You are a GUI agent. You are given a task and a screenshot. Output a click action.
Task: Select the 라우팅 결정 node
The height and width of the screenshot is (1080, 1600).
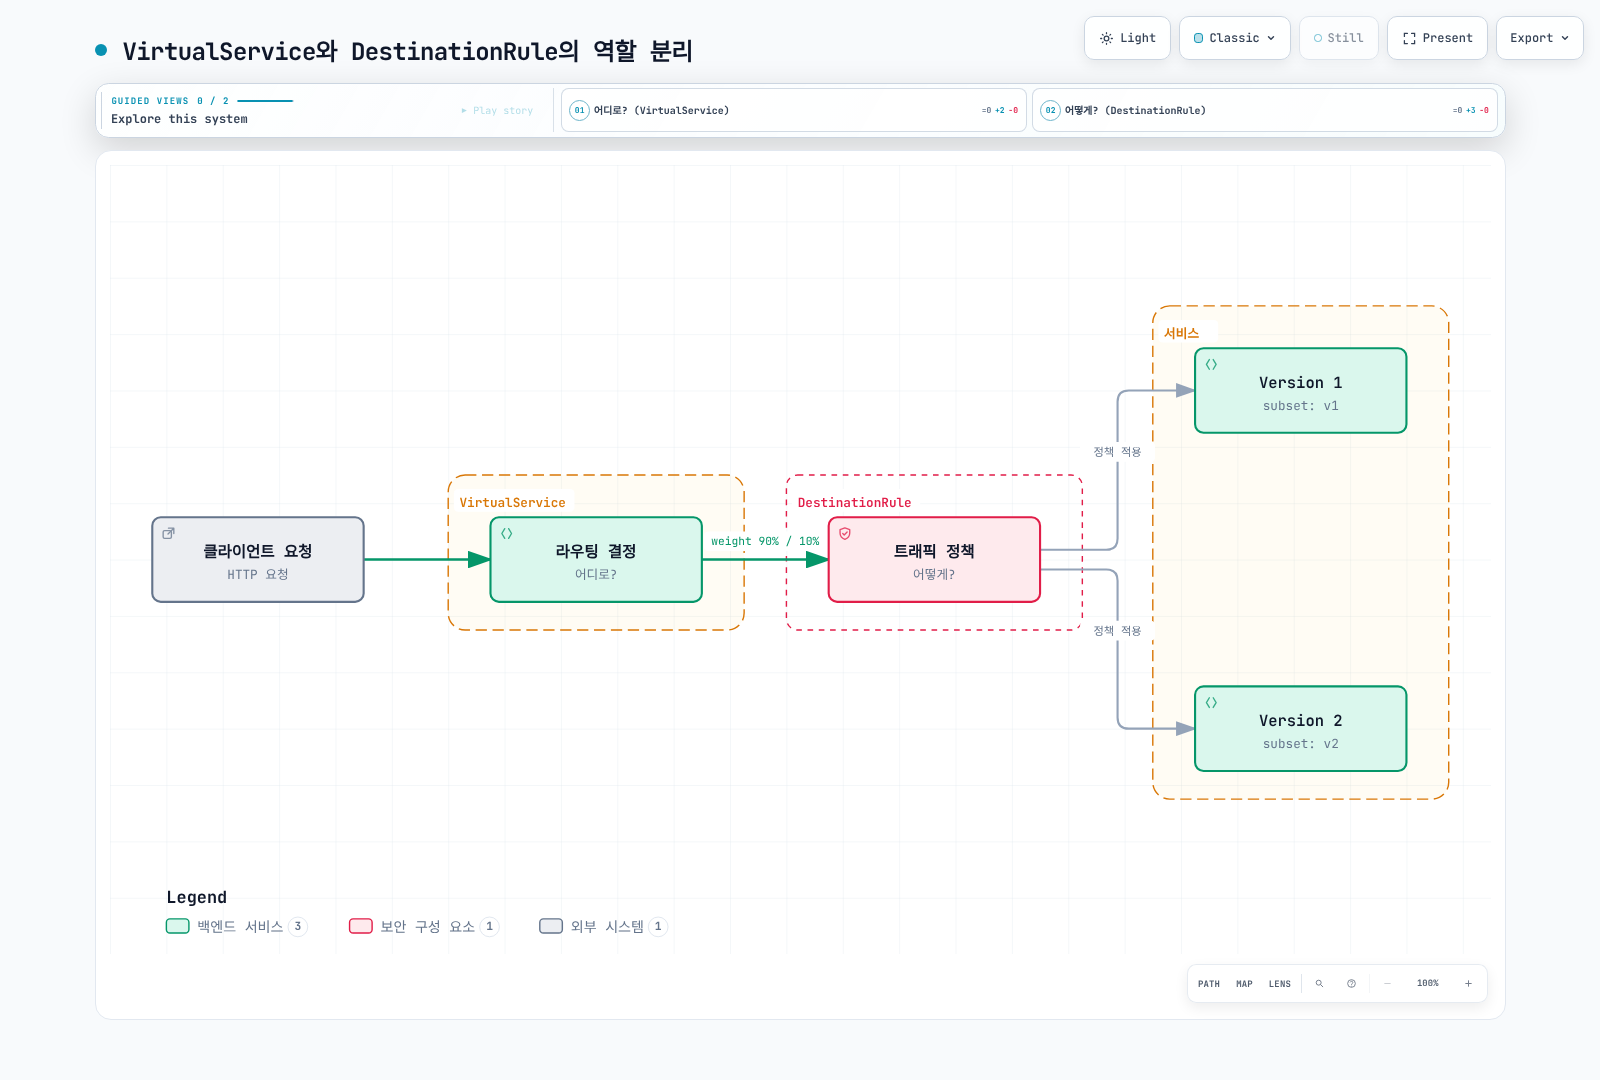pyautogui.click(x=596, y=560)
